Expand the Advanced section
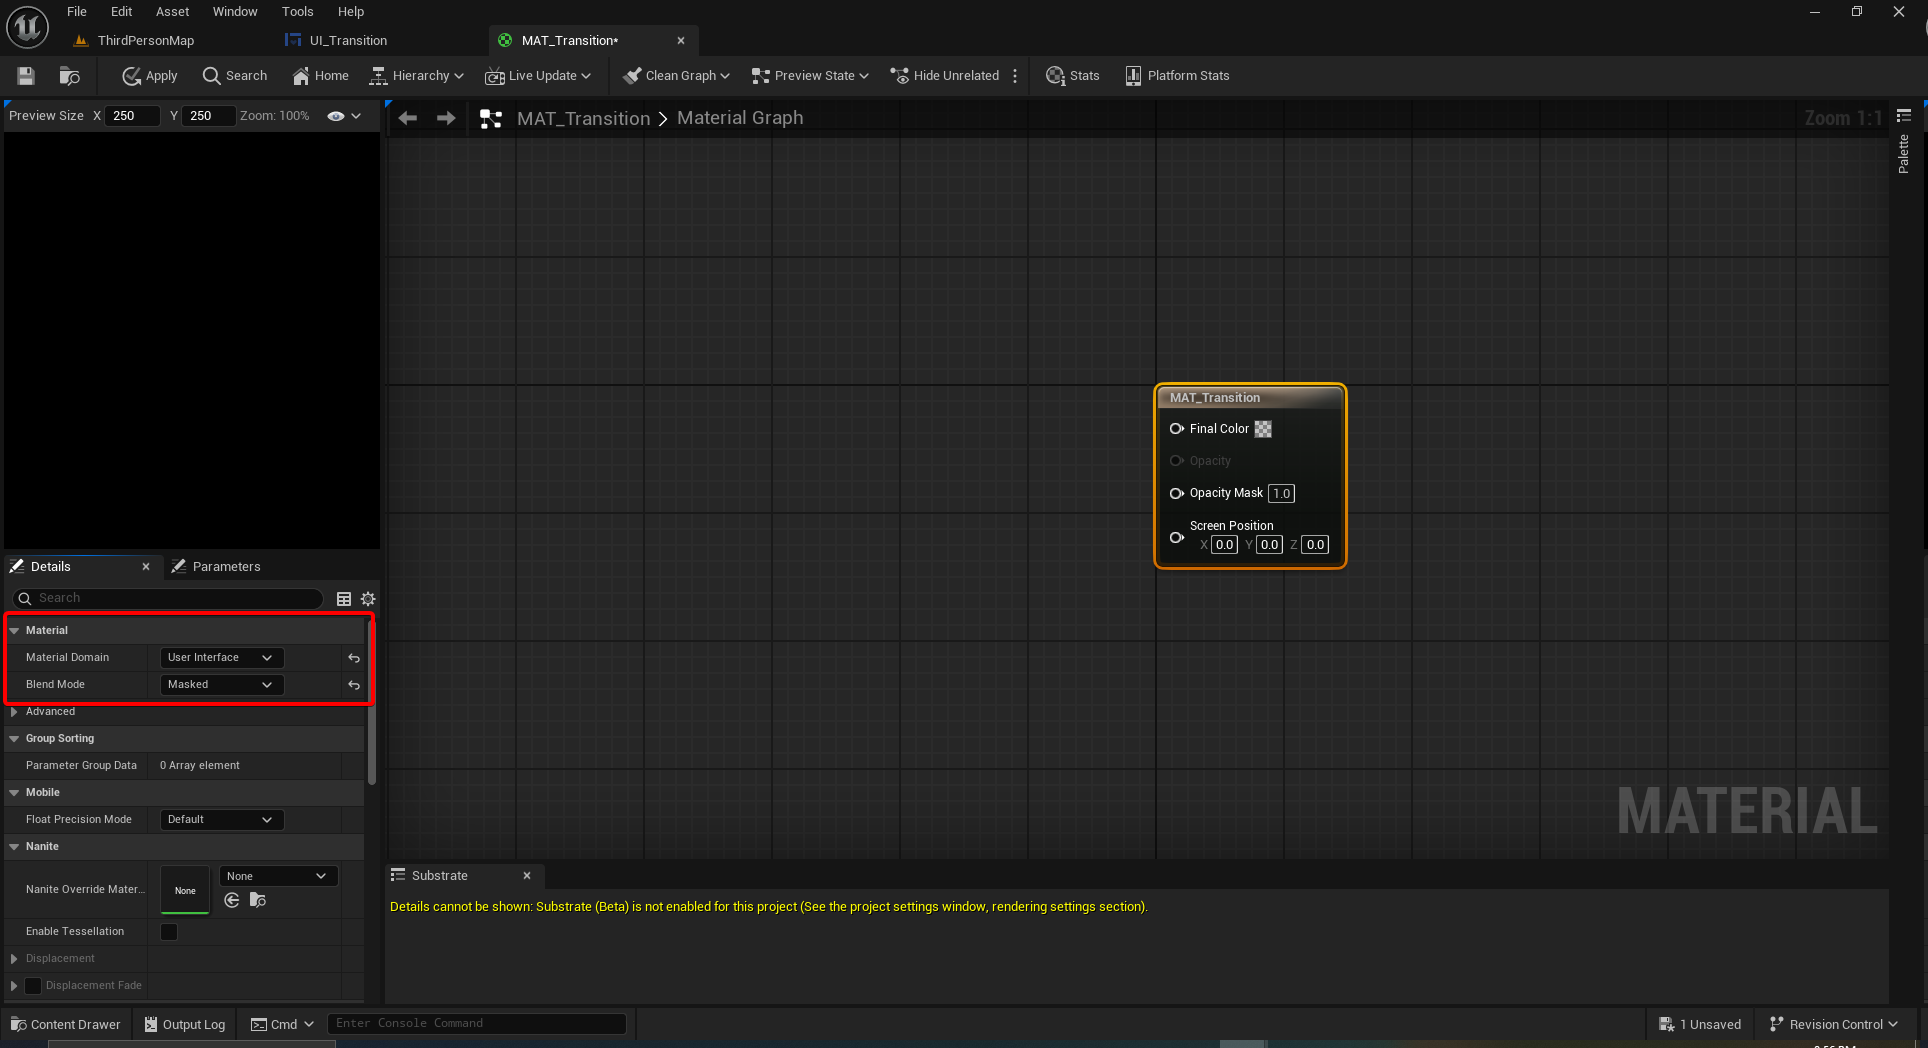 pyautogui.click(x=14, y=712)
